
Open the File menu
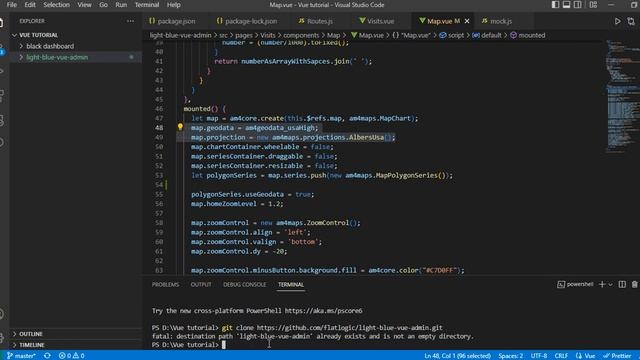tap(12, 5)
